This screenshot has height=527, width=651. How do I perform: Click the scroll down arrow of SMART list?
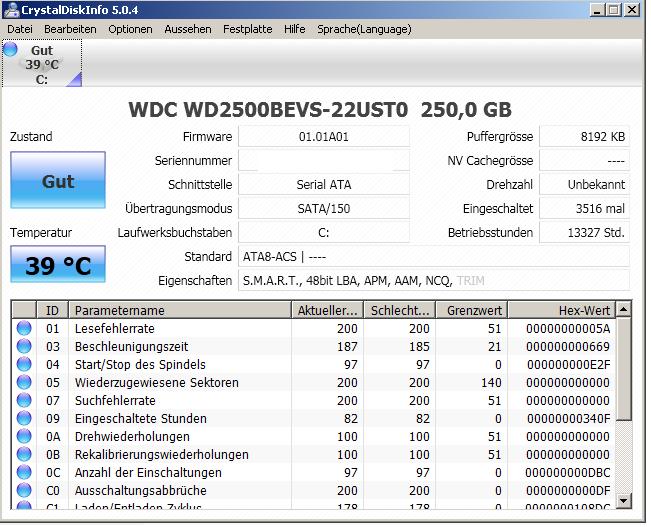624,500
